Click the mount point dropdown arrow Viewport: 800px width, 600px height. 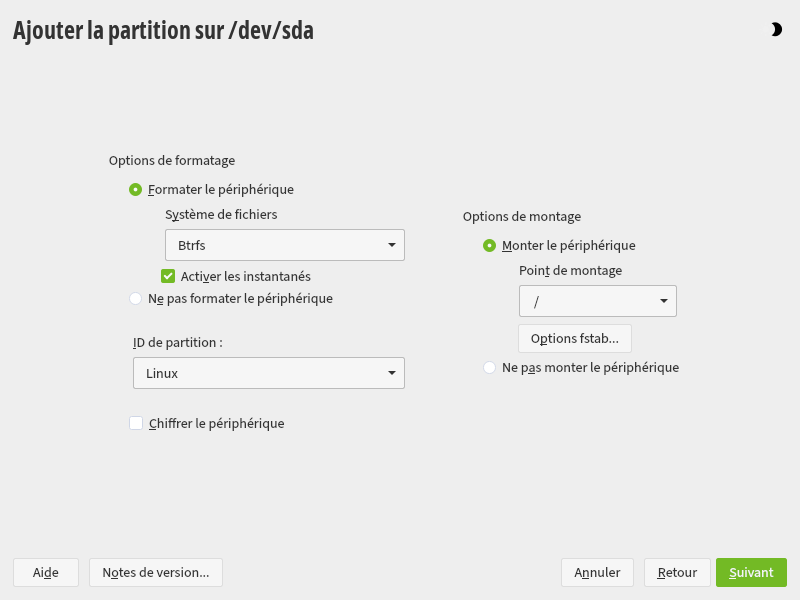tap(664, 301)
